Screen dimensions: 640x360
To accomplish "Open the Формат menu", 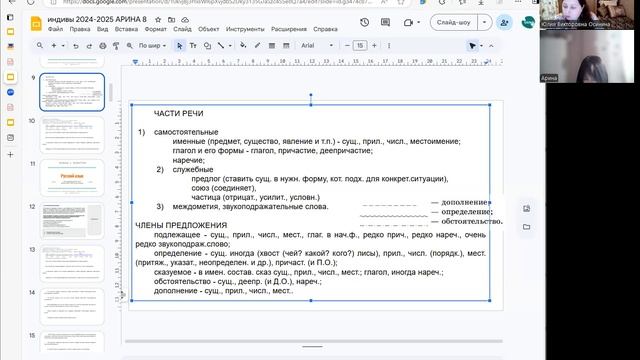I will tap(156, 29).
